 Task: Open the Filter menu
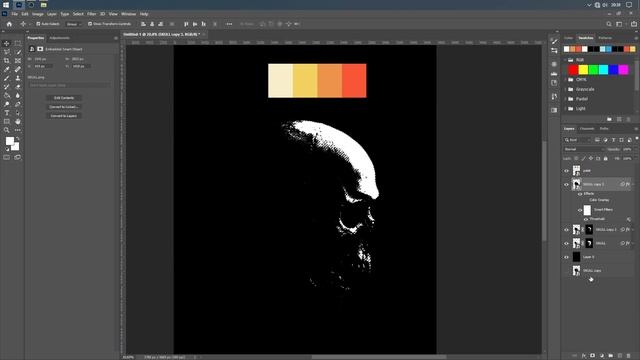(91, 14)
